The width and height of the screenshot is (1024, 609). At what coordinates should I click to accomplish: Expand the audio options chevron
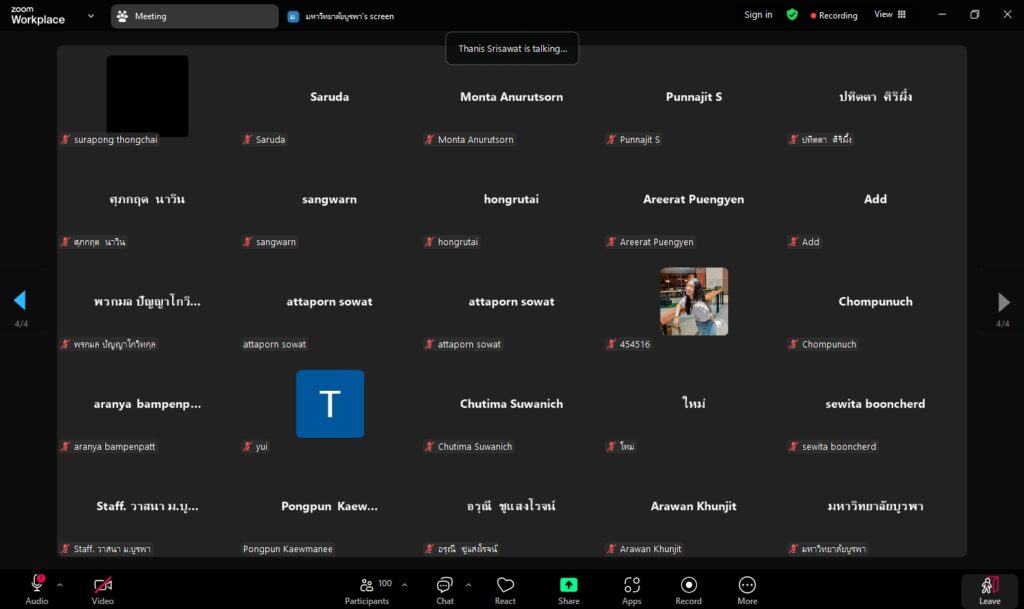pyautogui.click(x=60, y=585)
